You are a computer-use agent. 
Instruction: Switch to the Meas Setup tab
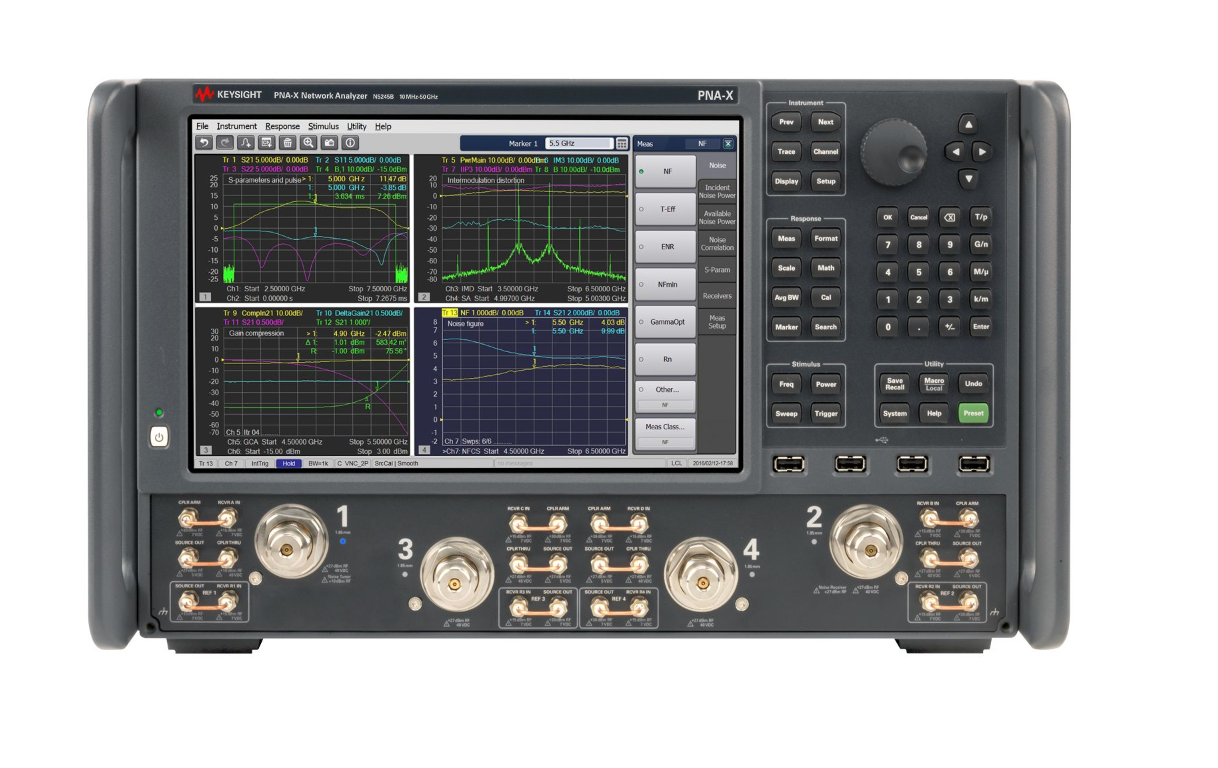[717, 322]
